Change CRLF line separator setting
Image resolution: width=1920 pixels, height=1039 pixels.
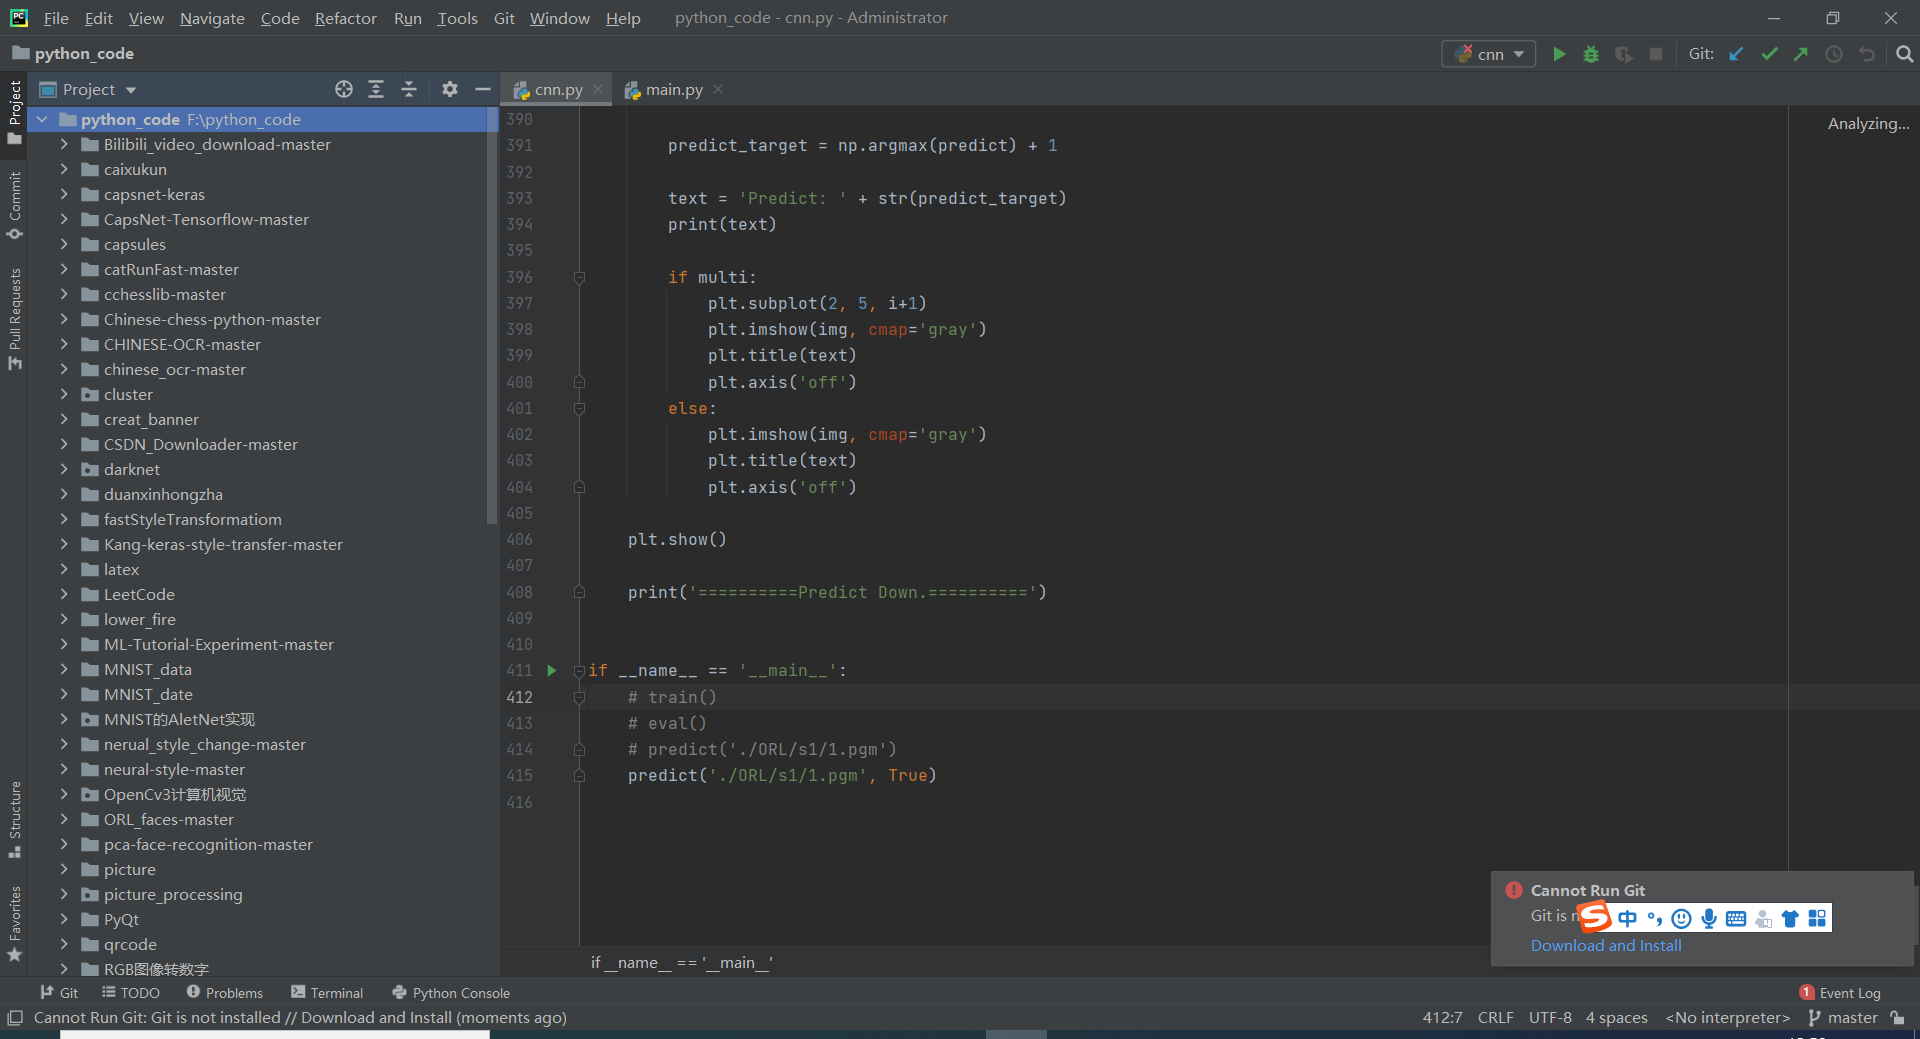(x=1495, y=1017)
